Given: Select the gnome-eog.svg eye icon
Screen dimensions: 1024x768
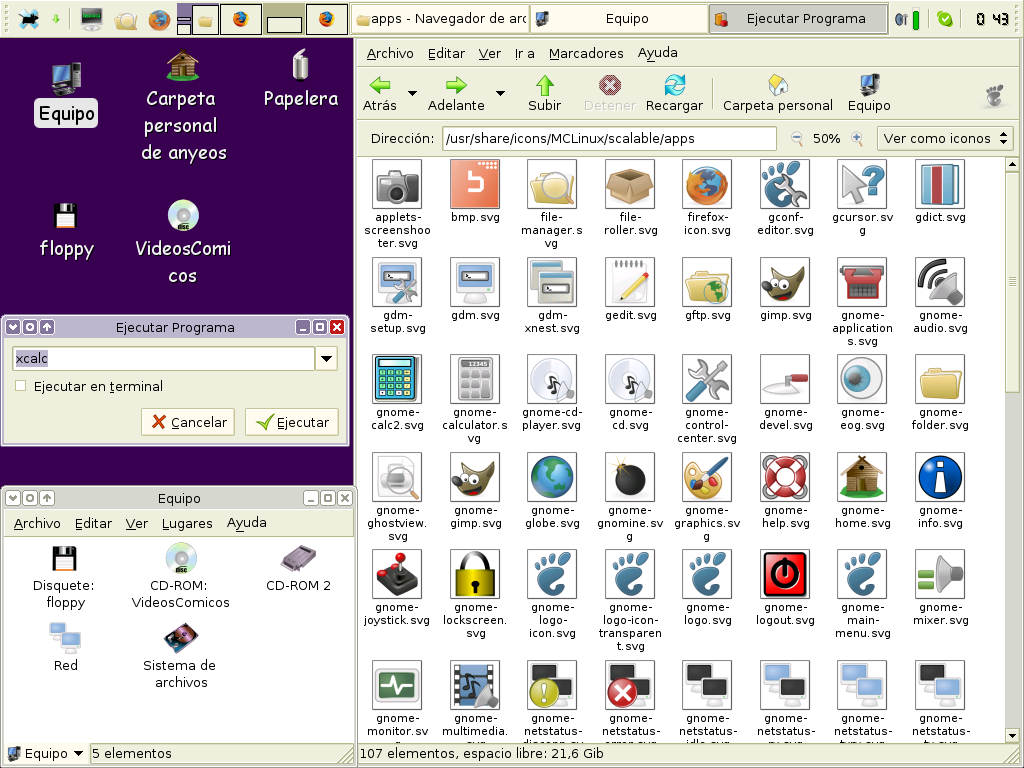Looking at the screenshot, I should [x=862, y=379].
